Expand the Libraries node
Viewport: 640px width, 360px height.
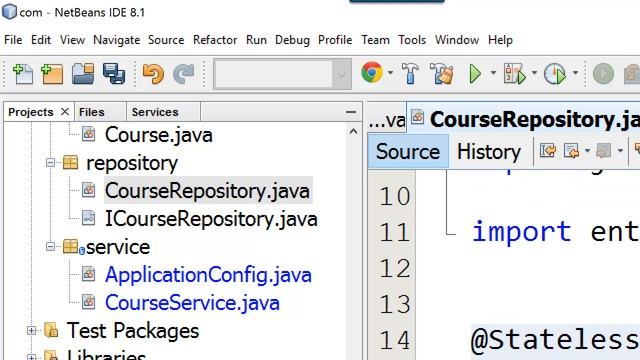point(31,357)
